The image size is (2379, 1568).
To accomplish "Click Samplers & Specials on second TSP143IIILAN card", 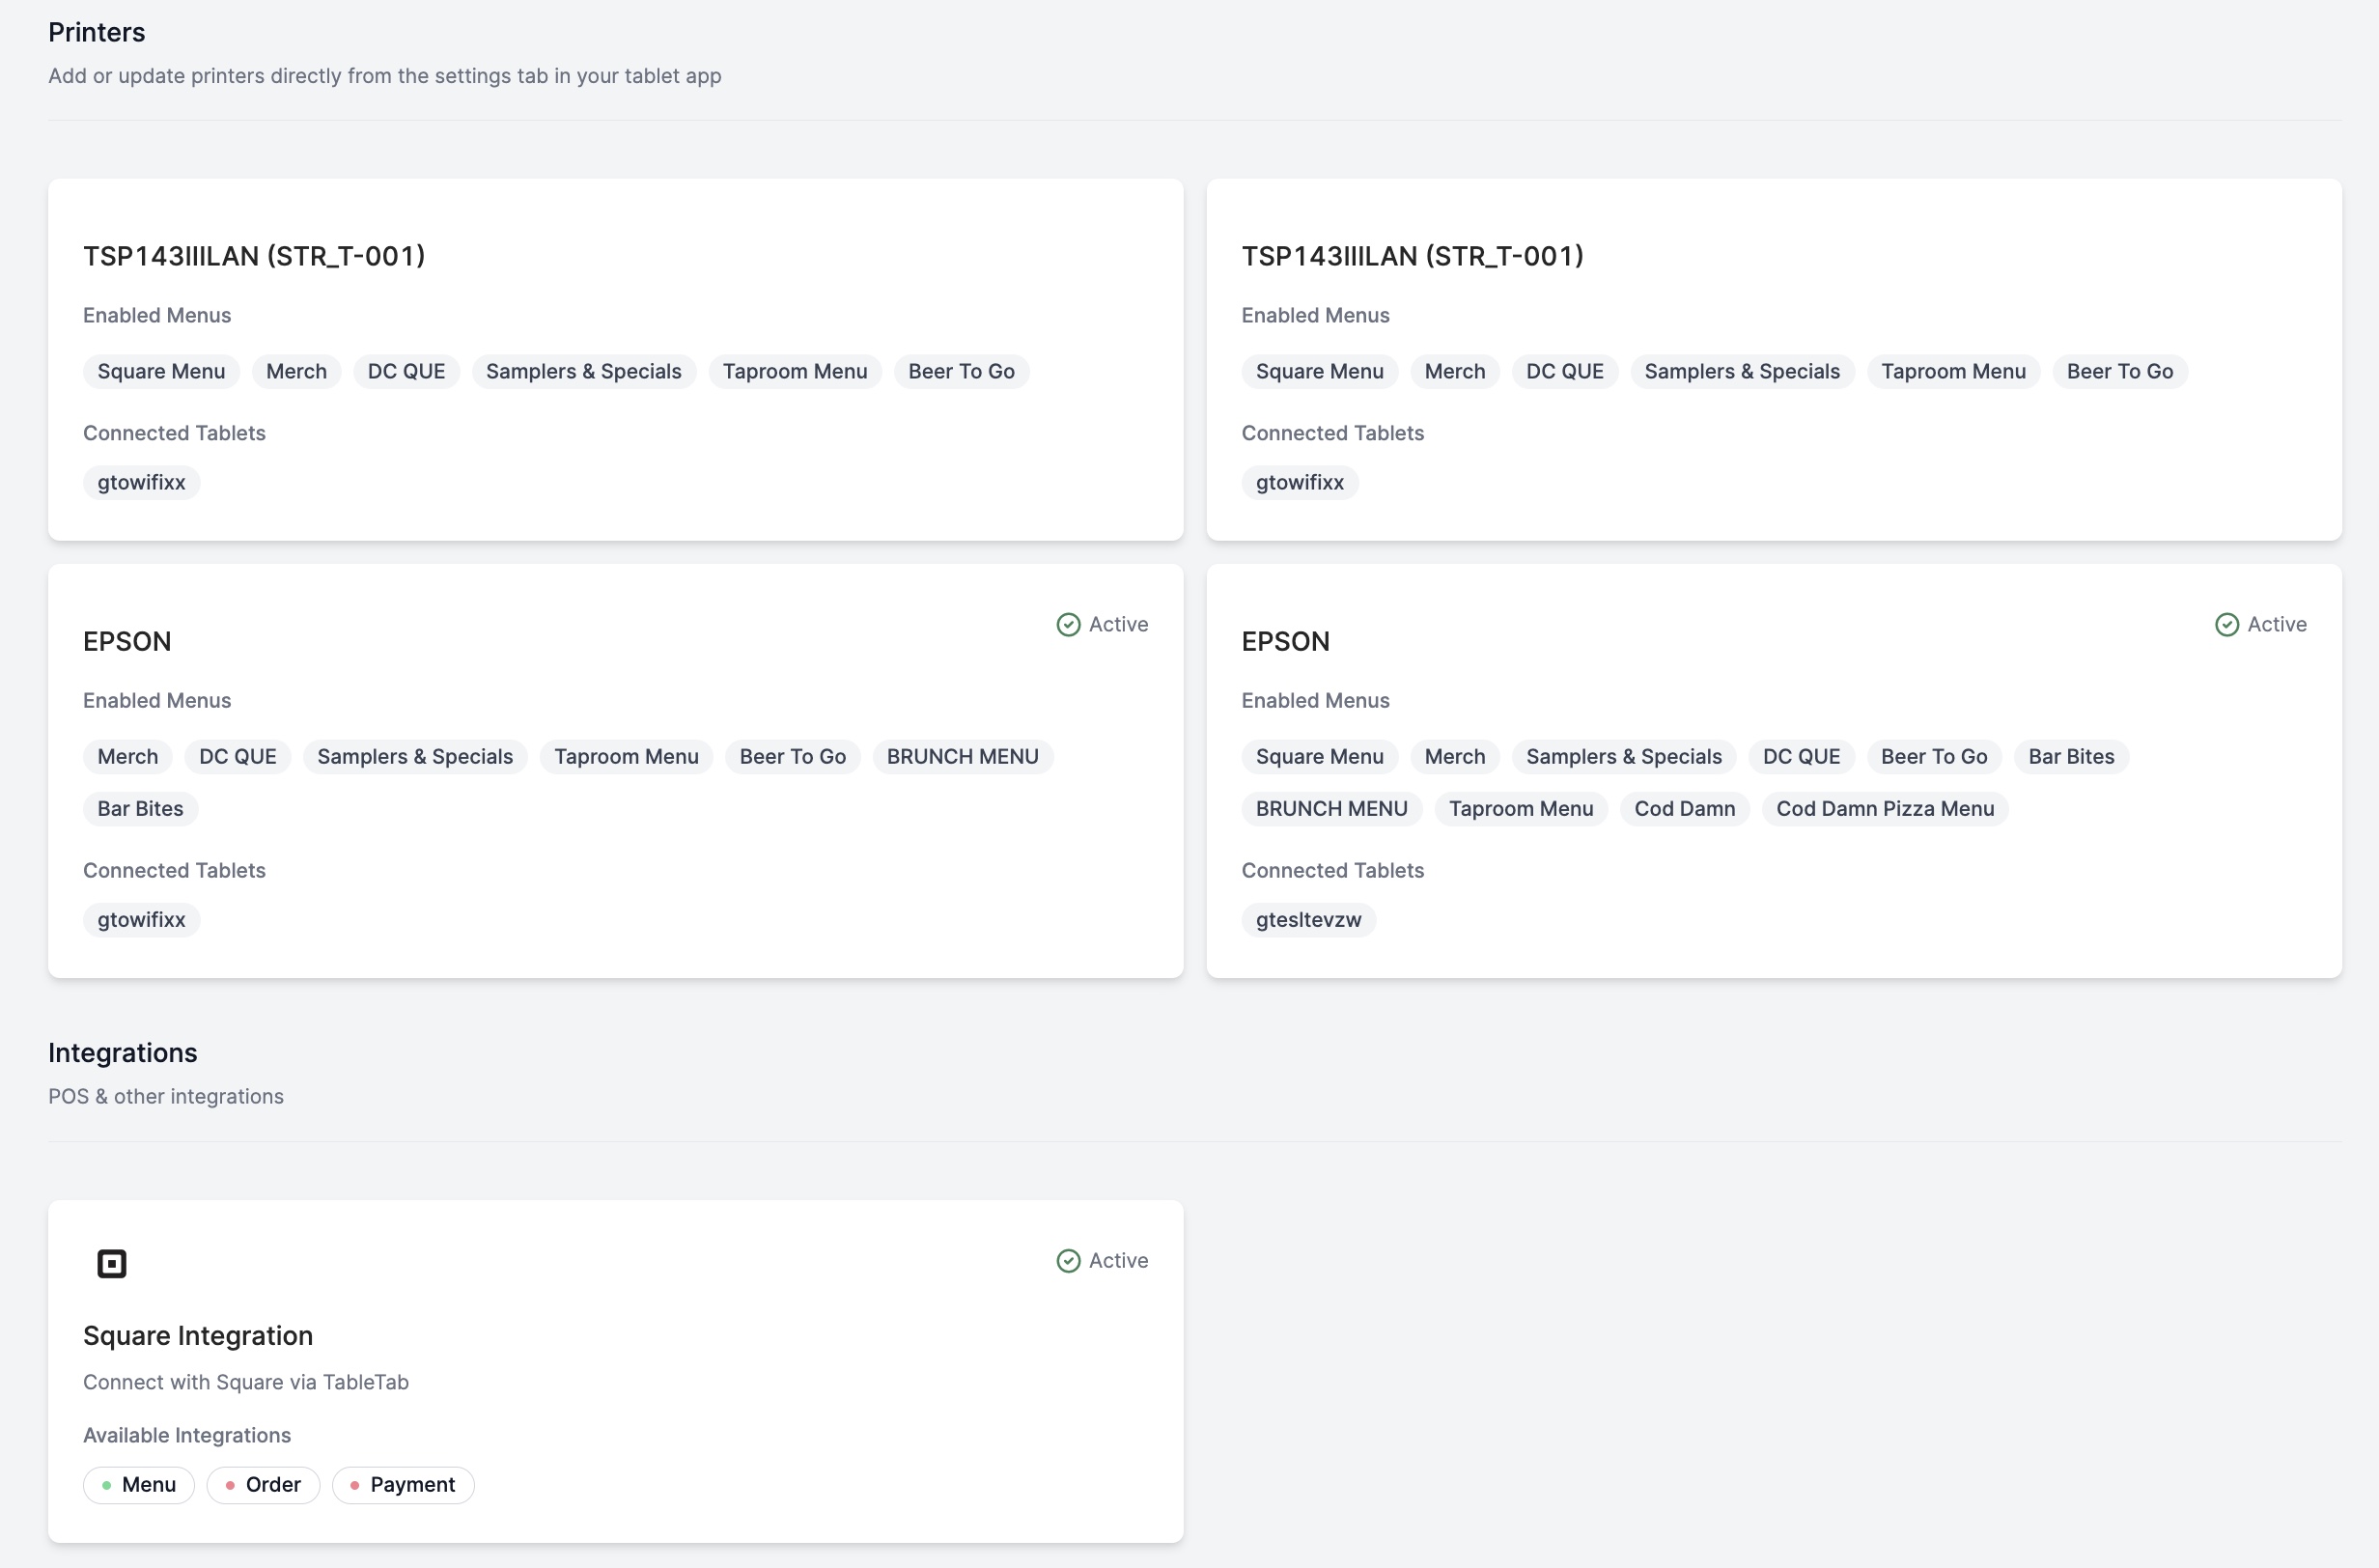I will click(1741, 371).
